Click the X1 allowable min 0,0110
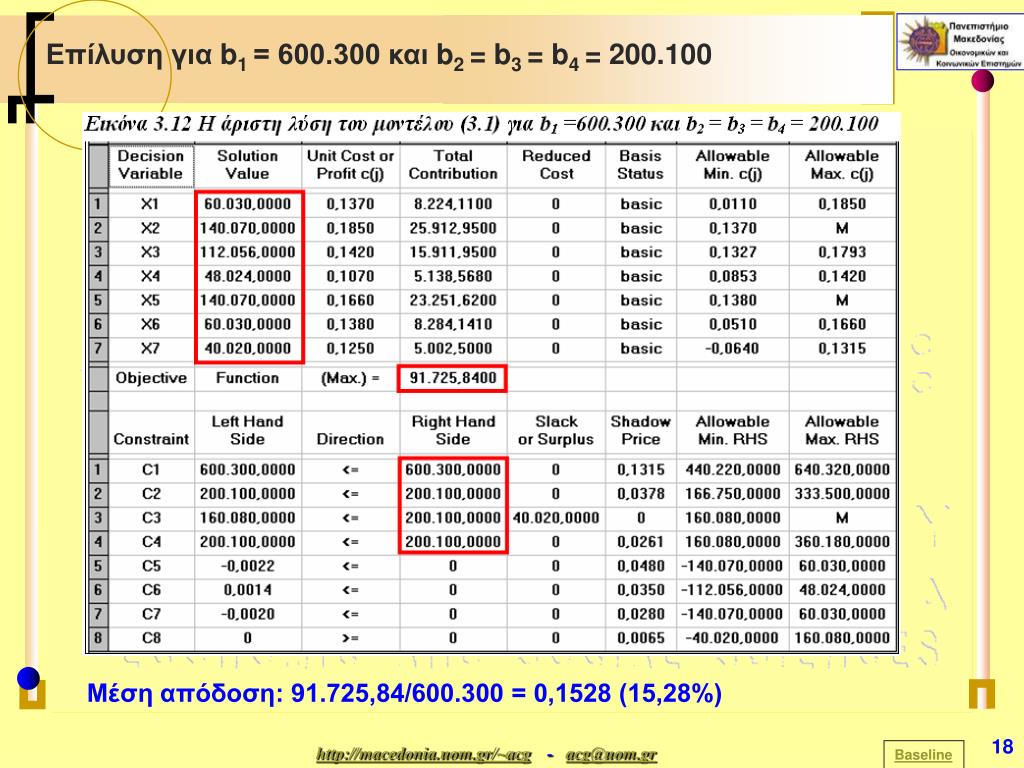This screenshot has width=1024, height=768. point(732,204)
